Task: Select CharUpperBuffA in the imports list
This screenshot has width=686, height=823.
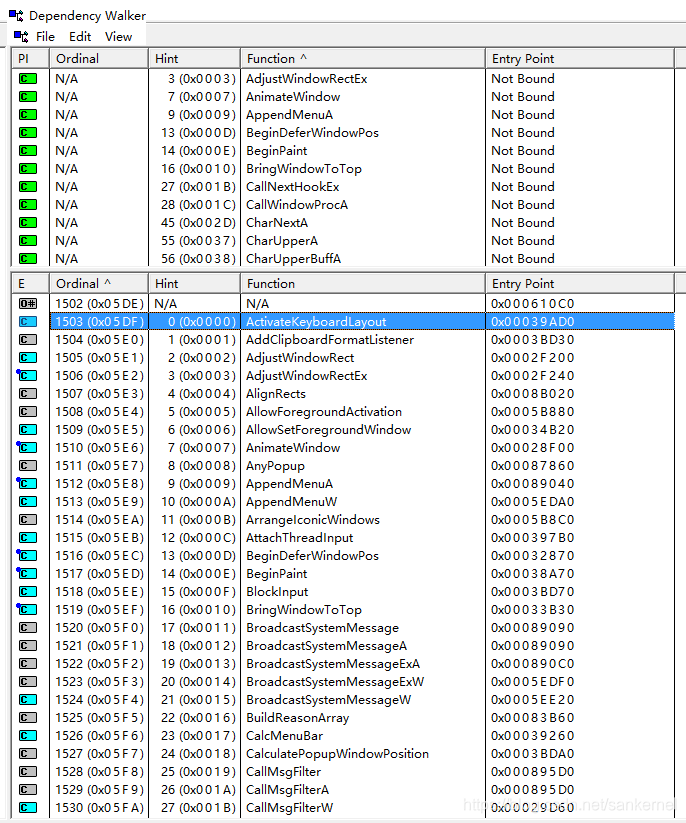Action: click(x=293, y=259)
